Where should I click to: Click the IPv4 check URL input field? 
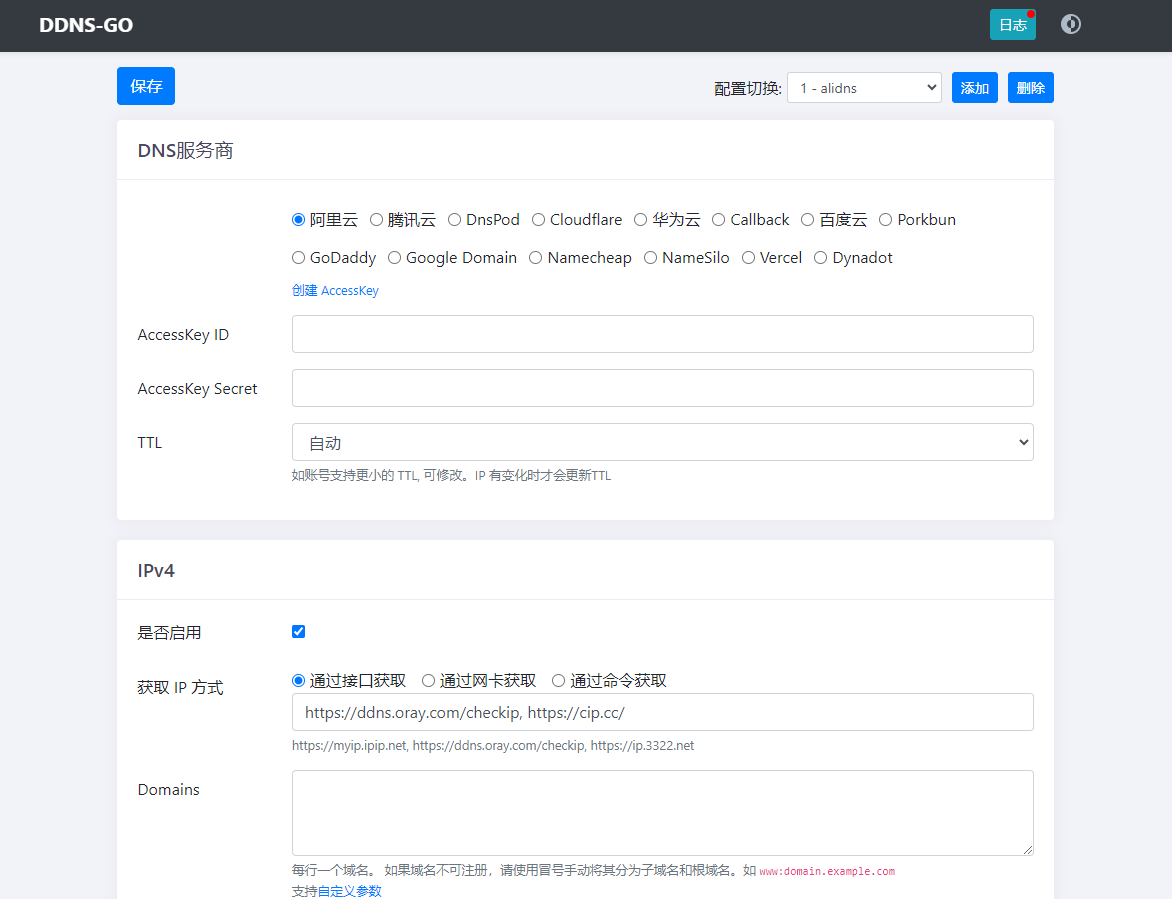tap(662, 712)
